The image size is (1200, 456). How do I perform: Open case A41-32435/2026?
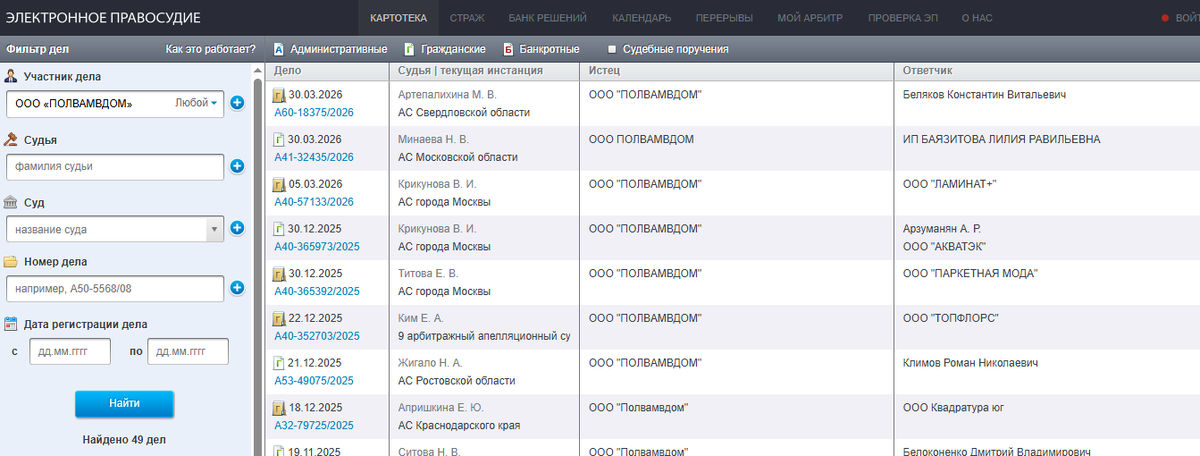tap(314, 157)
